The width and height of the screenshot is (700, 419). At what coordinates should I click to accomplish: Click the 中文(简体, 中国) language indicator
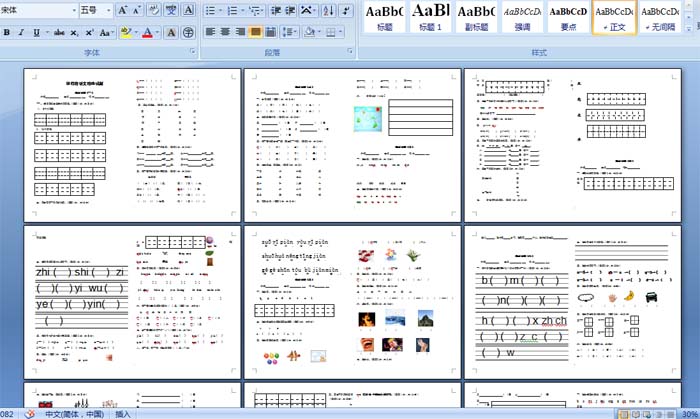[x=74, y=414]
